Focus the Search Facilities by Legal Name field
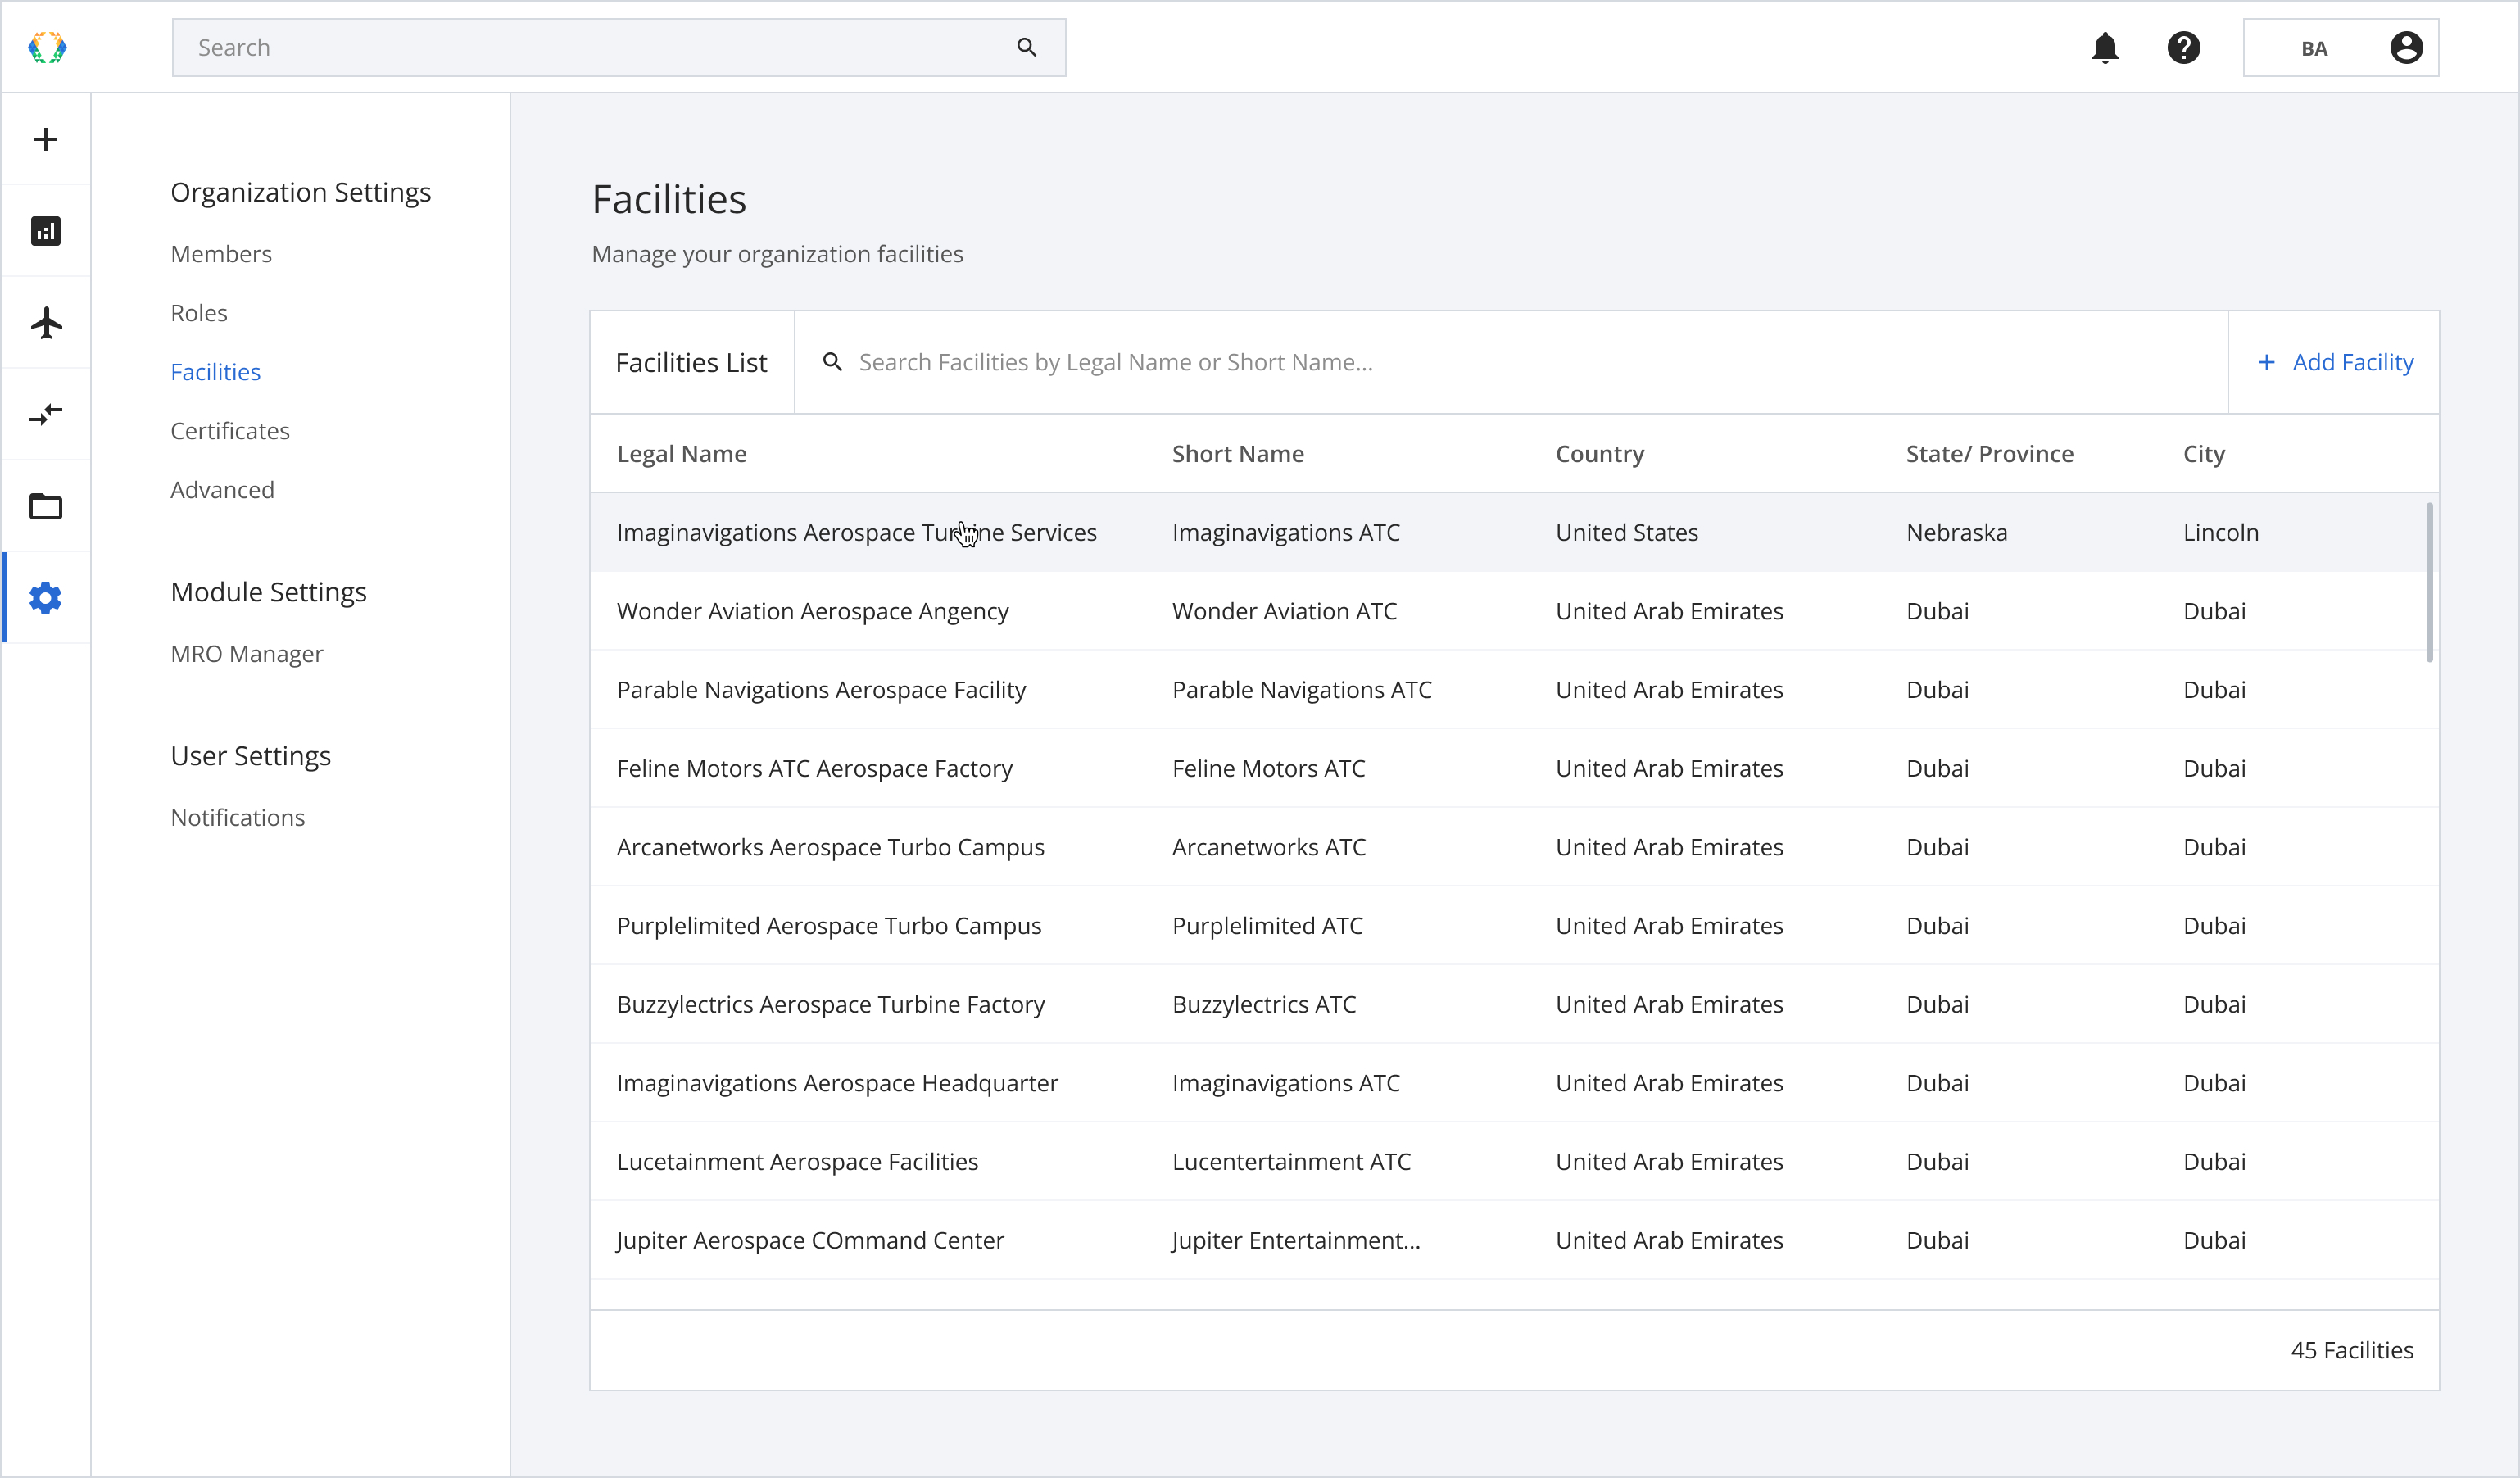 pos(1511,362)
